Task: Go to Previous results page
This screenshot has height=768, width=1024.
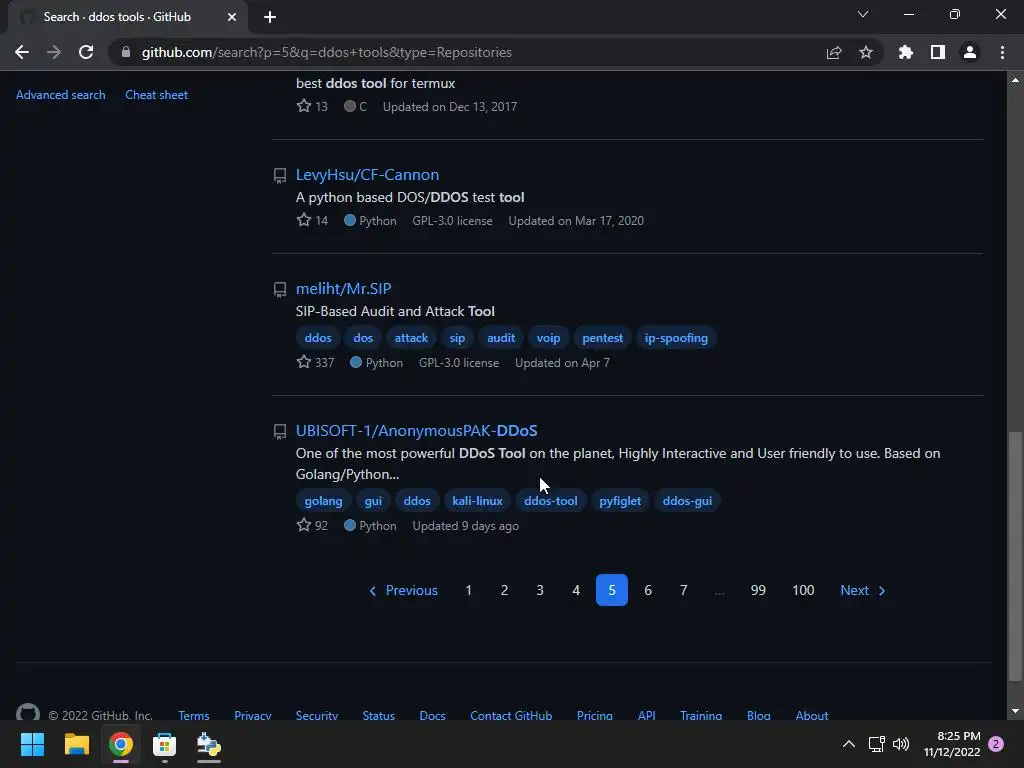Action: [x=404, y=590]
